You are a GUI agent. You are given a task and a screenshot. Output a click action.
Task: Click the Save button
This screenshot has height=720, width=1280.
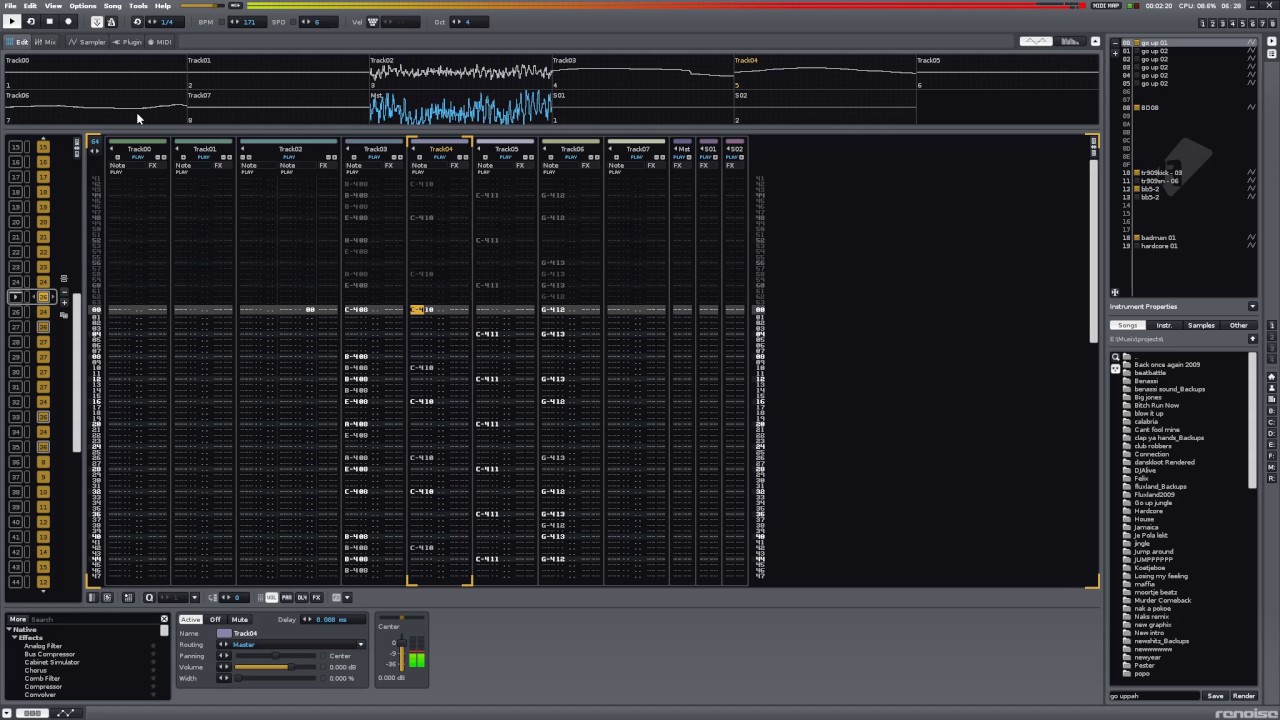point(1215,696)
